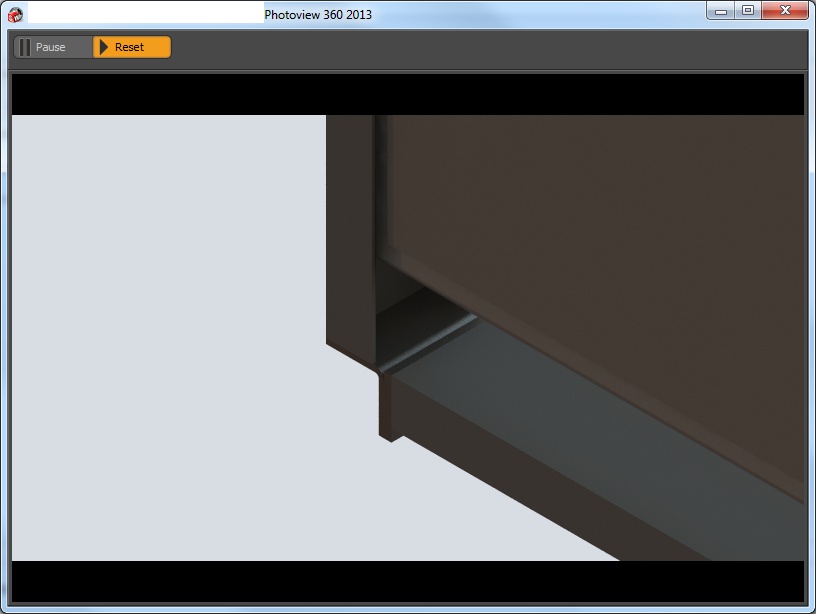Maximize the Photoview 360 window
Image resolution: width=816 pixels, height=614 pixels.
[748, 11]
